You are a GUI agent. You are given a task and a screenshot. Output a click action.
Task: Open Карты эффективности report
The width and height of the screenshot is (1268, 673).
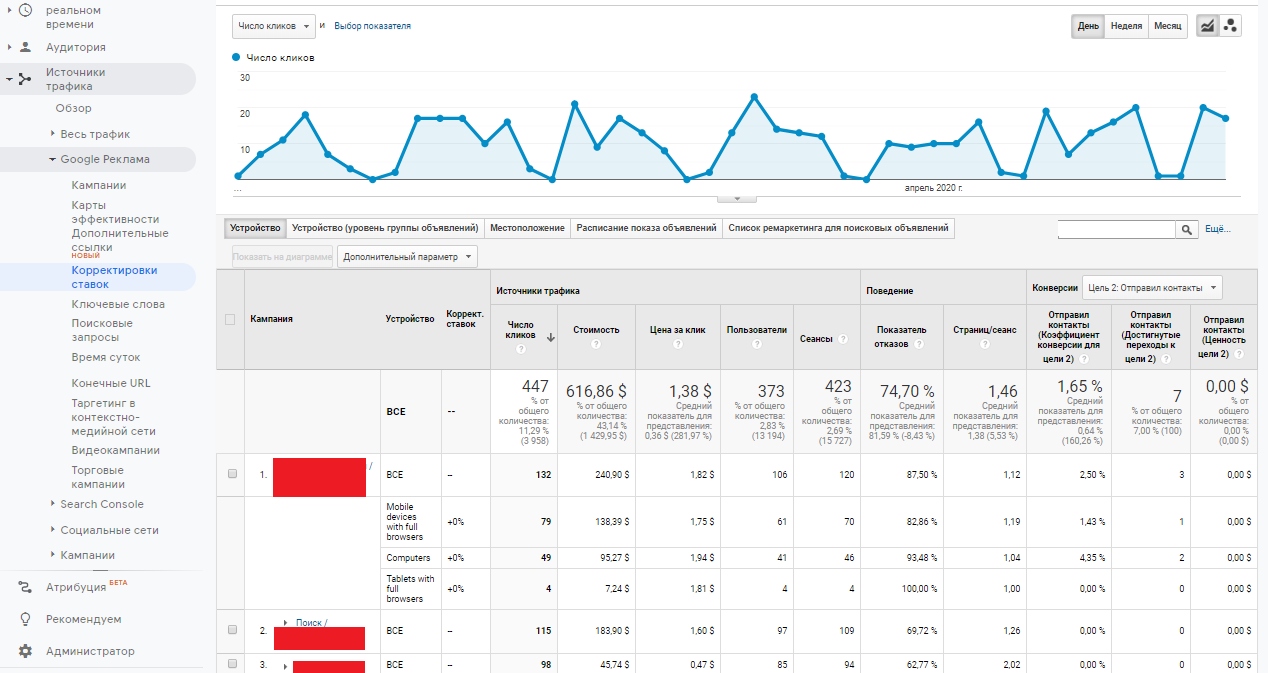point(115,212)
